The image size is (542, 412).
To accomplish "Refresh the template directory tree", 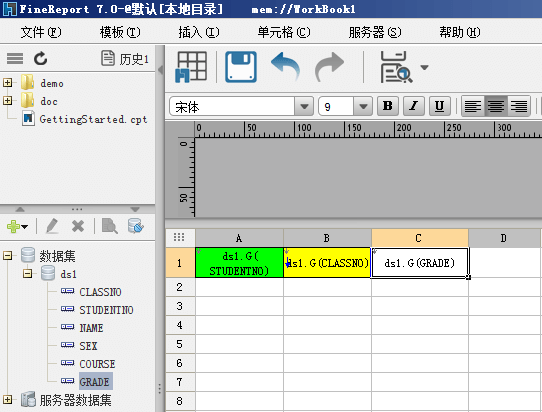I will point(40,58).
